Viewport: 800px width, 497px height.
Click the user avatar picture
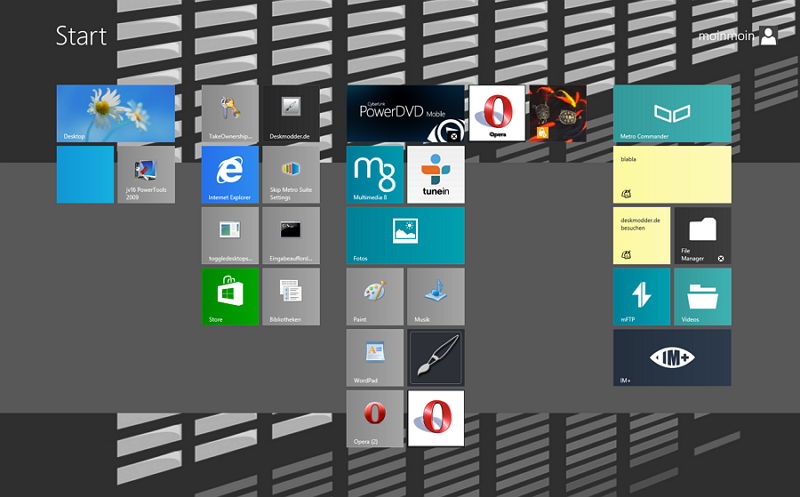click(x=768, y=36)
